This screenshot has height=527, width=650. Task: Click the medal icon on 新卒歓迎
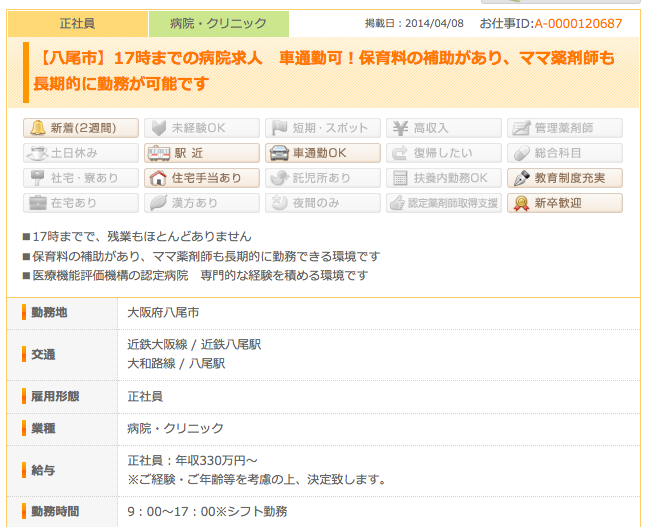[x=521, y=203]
